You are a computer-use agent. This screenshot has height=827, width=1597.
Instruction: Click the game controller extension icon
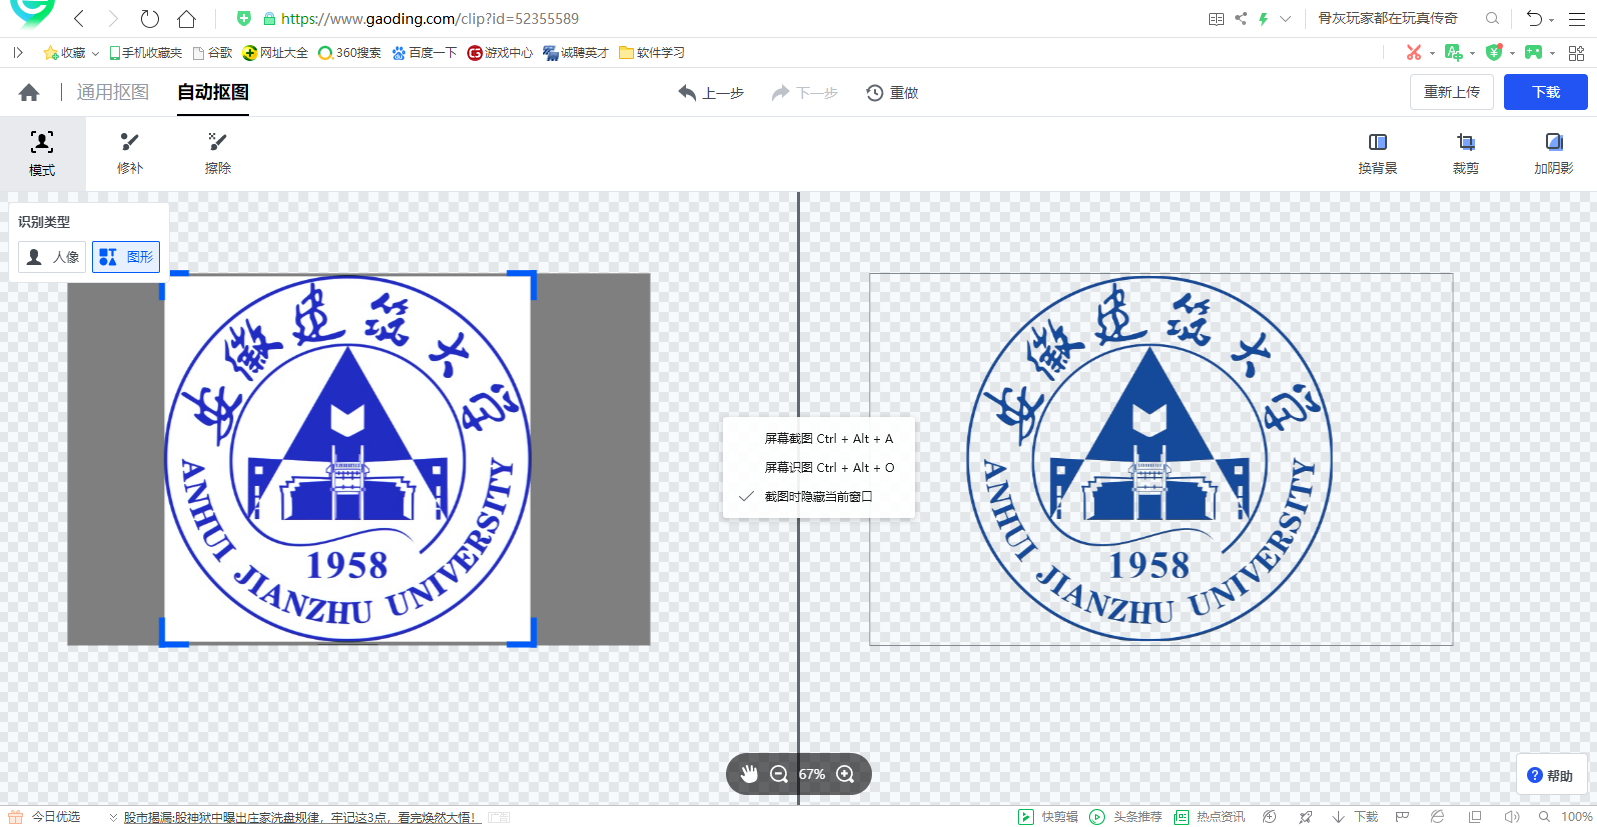[1533, 52]
